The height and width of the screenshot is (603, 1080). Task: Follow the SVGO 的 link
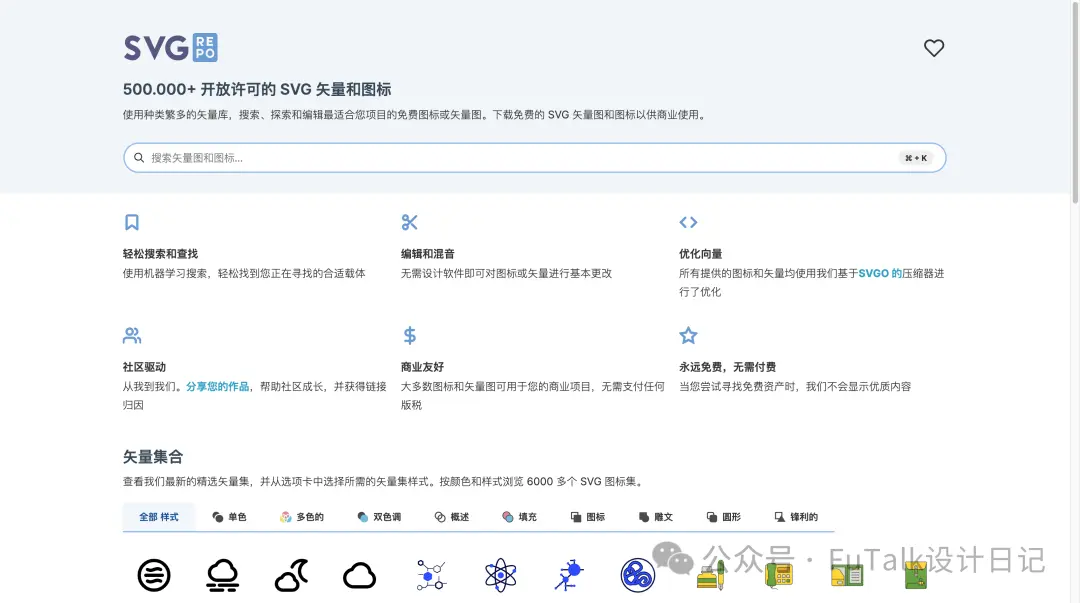click(880, 274)
